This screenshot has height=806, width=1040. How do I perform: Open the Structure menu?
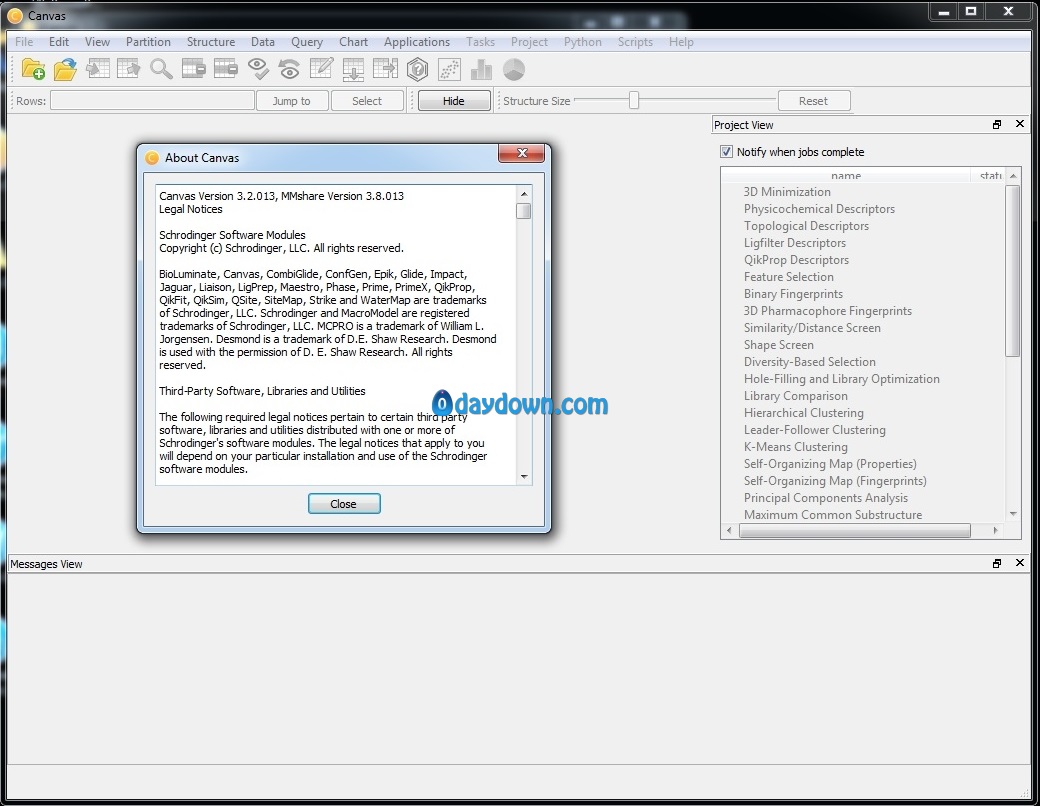point(210,42)
